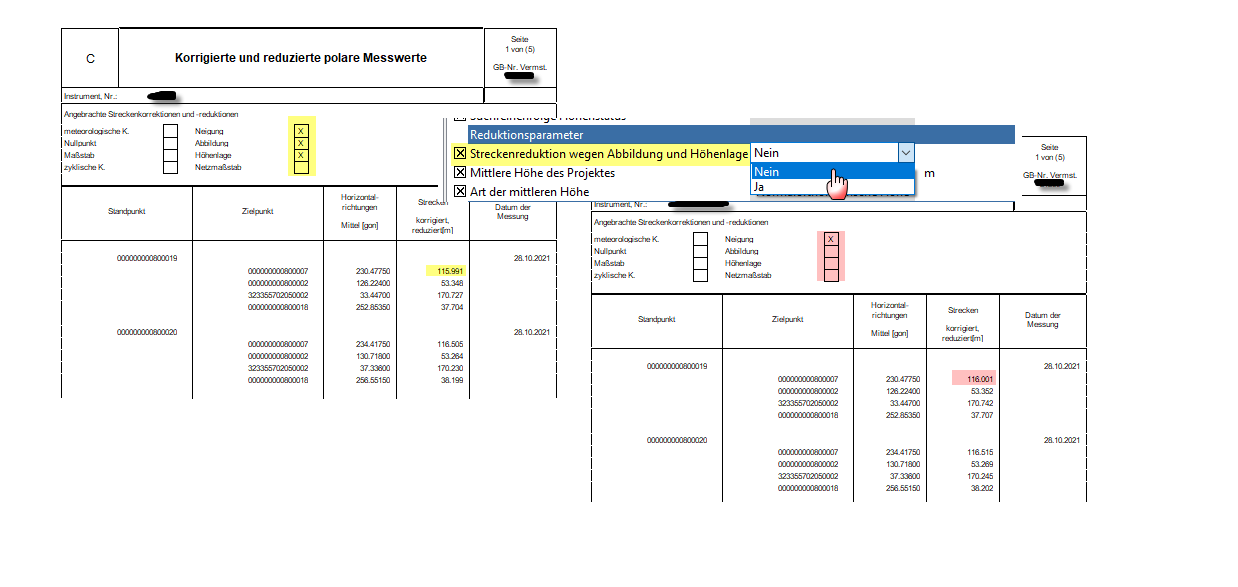
Task: Click the yellow-highlighted distance value 115.991
Action: [451, 271]
